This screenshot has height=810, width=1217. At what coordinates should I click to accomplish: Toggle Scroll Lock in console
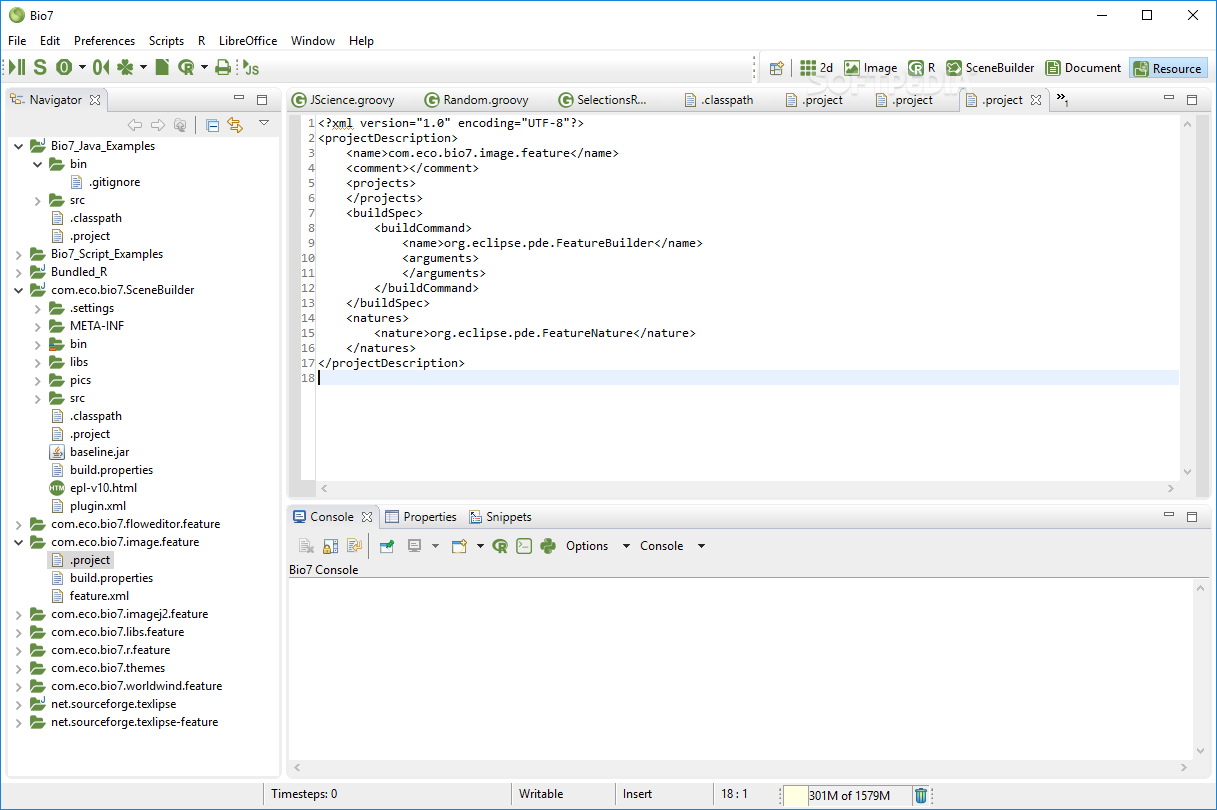(331, 546)
